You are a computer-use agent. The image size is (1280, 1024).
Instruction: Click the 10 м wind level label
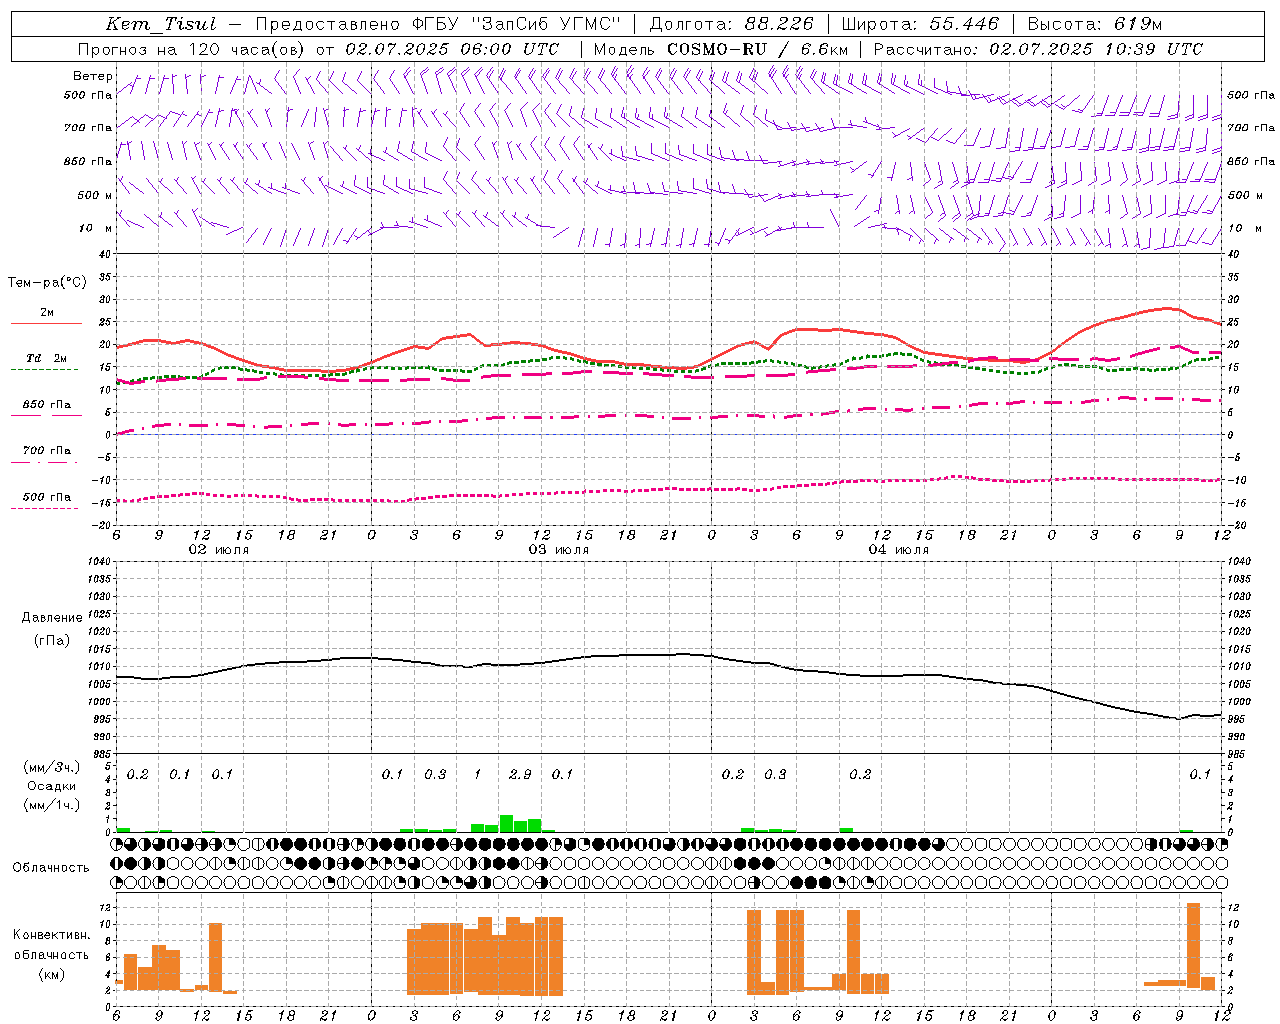(96, 228)
